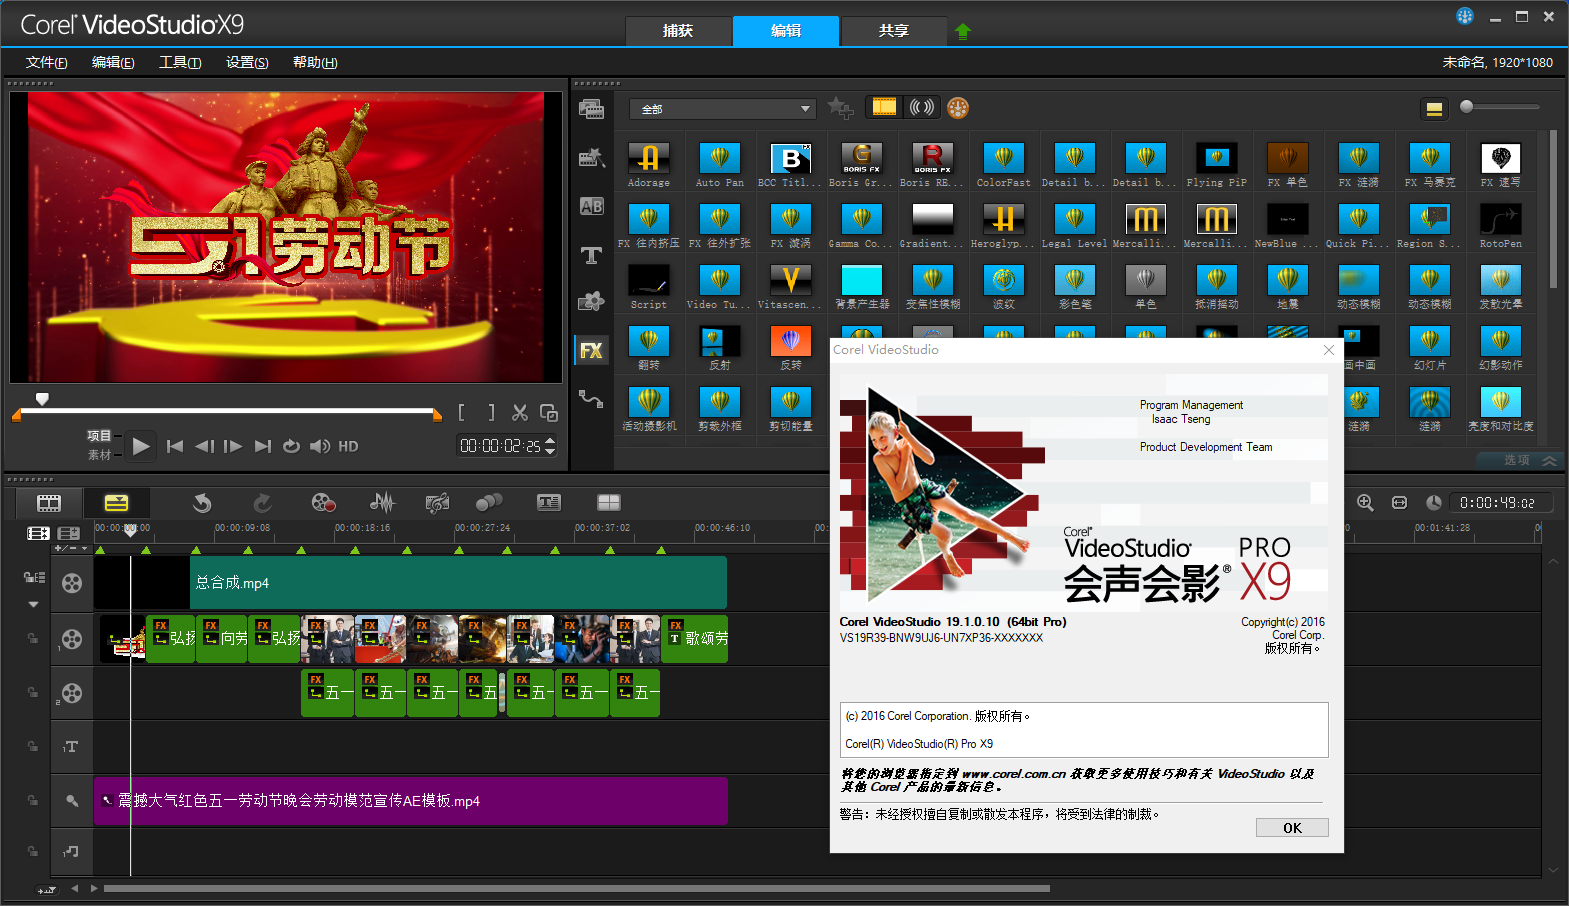The width and height of the screenshot is (1569, 906).
Task: Open the Instant Project library panel
Action: pyautogui.click(x=591, y=157)
